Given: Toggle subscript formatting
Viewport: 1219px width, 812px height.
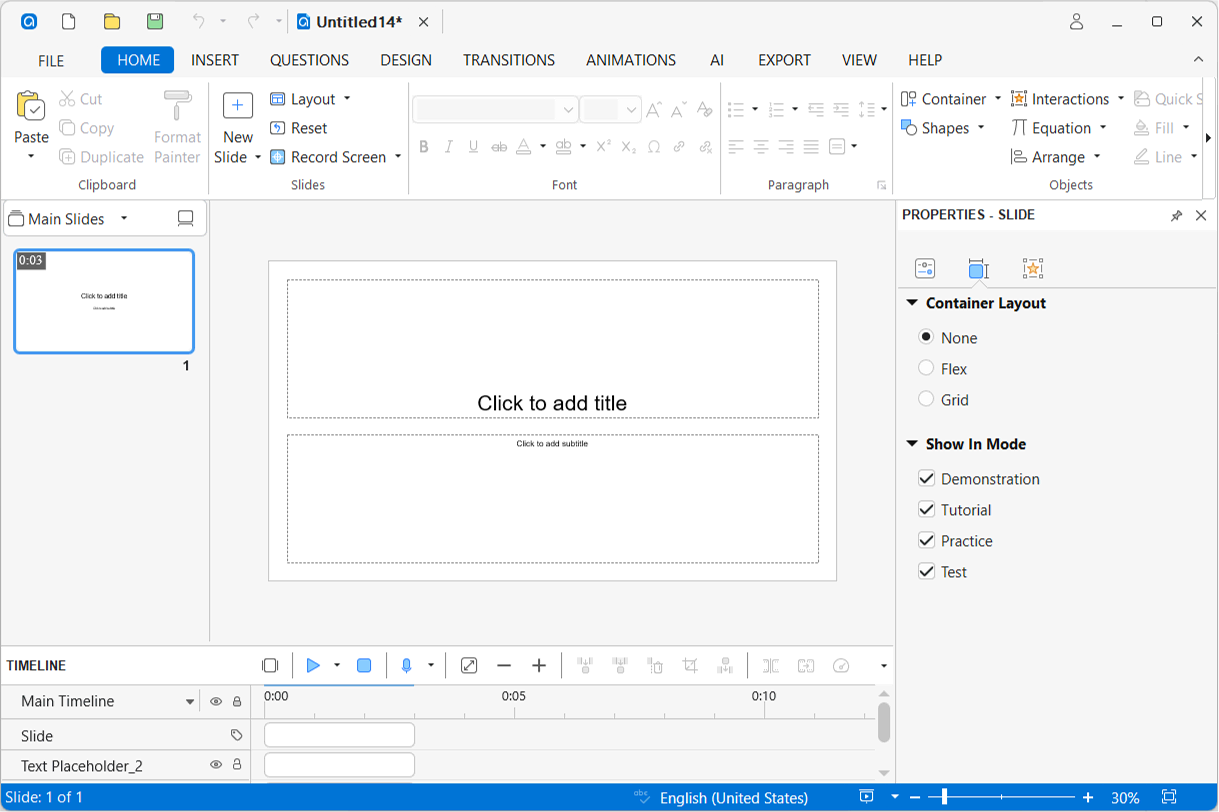Looking at the screenshot, I should 627,146.
